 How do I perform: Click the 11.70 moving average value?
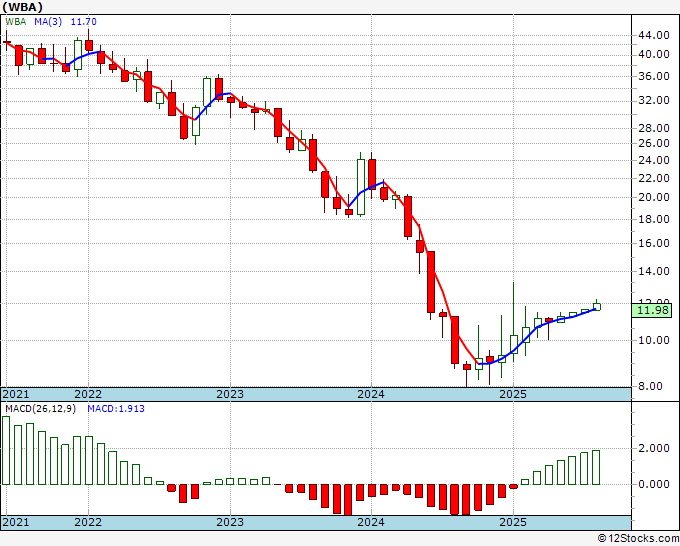pyautogui.click(x=83, y=22)
